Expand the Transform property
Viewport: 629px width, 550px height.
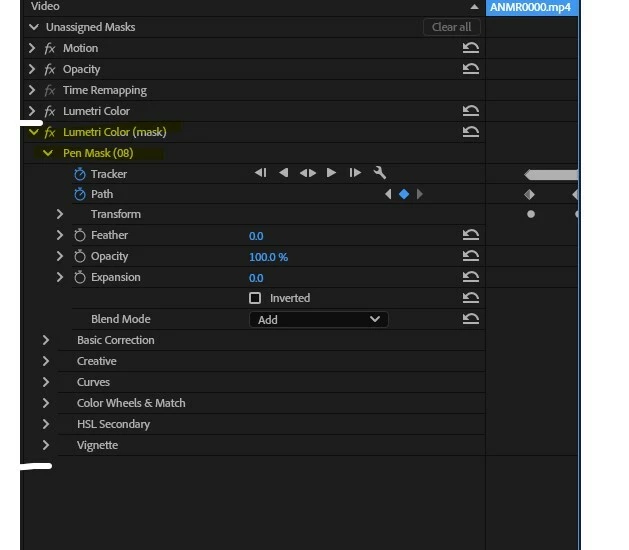59,214
